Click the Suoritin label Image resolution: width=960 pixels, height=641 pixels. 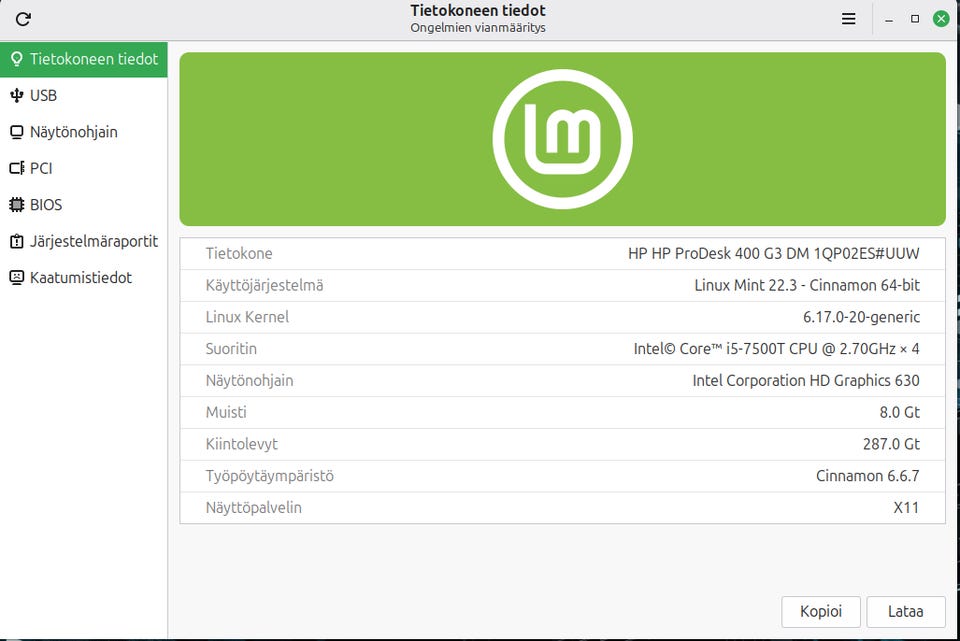(x=231, y=349)
